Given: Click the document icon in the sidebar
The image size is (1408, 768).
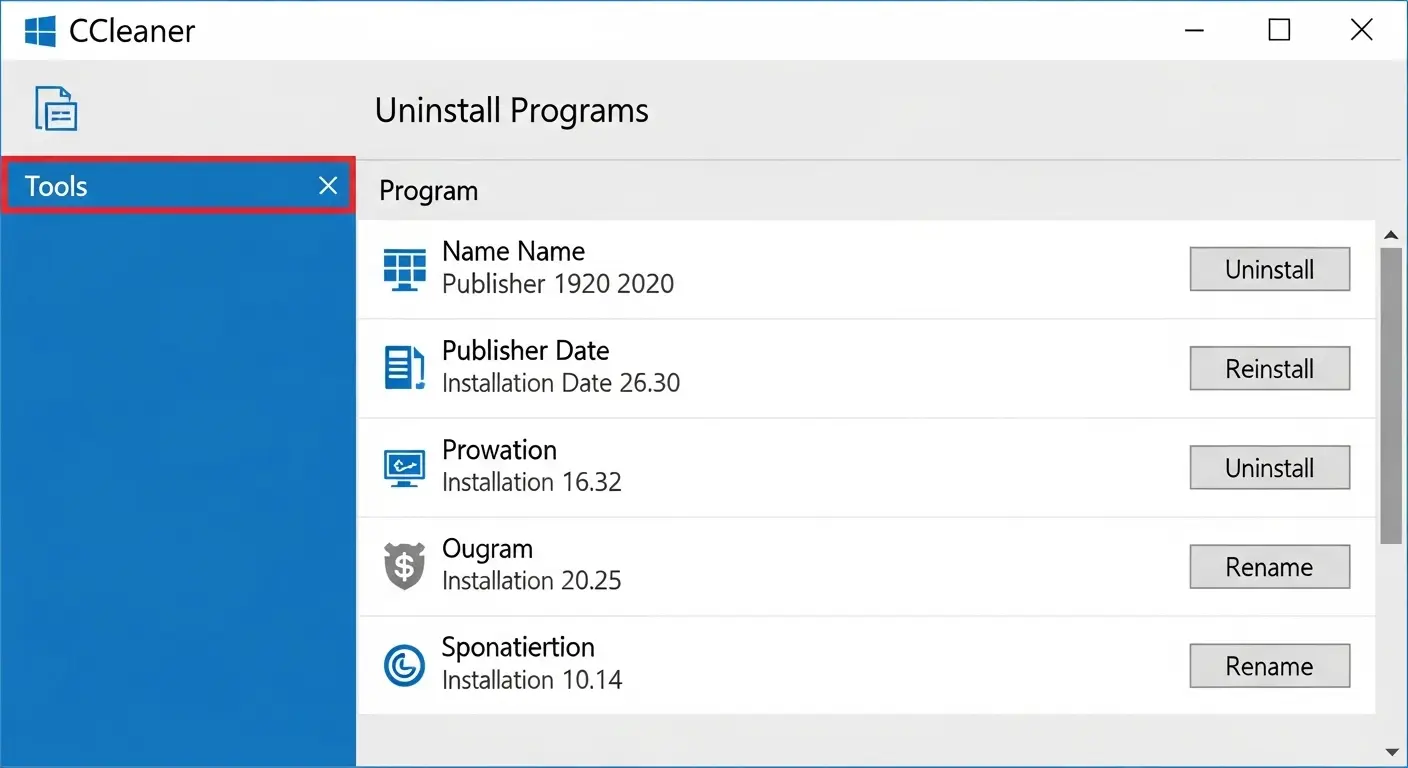Looking at the screenshot, I should tap(56, 108).
